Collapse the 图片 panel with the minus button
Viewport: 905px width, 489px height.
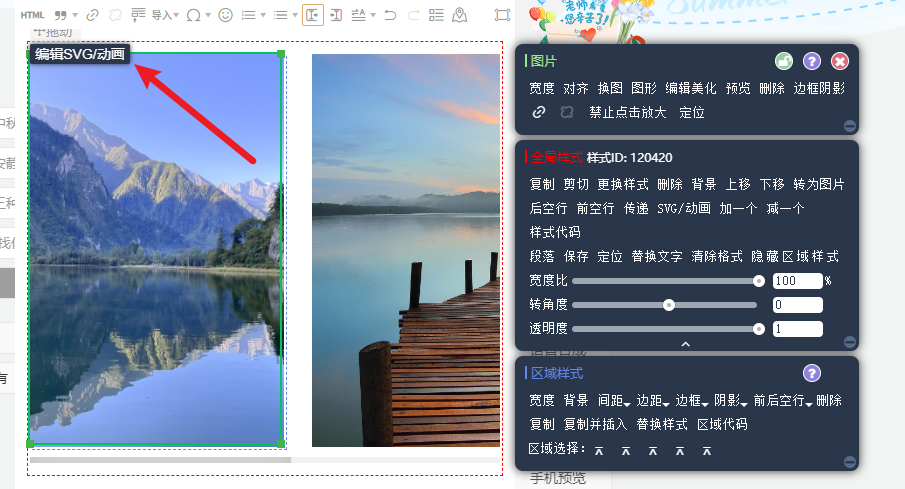point(850,126)
